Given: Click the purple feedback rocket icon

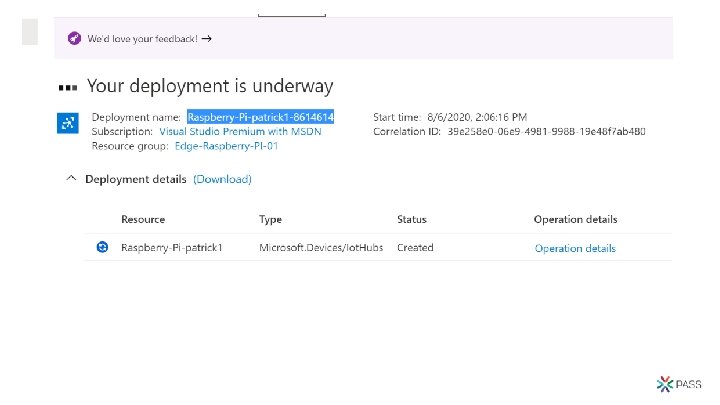Looking at the screenshot, I should pos(74,39).
